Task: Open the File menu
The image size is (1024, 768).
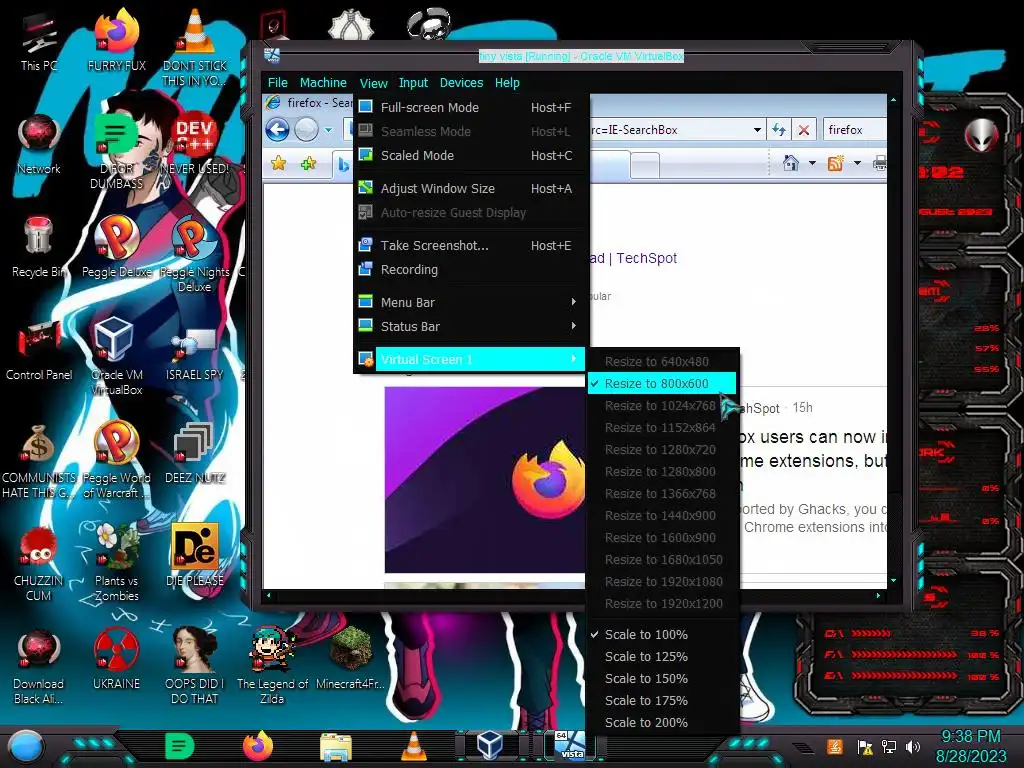Action: coord(278,83)
